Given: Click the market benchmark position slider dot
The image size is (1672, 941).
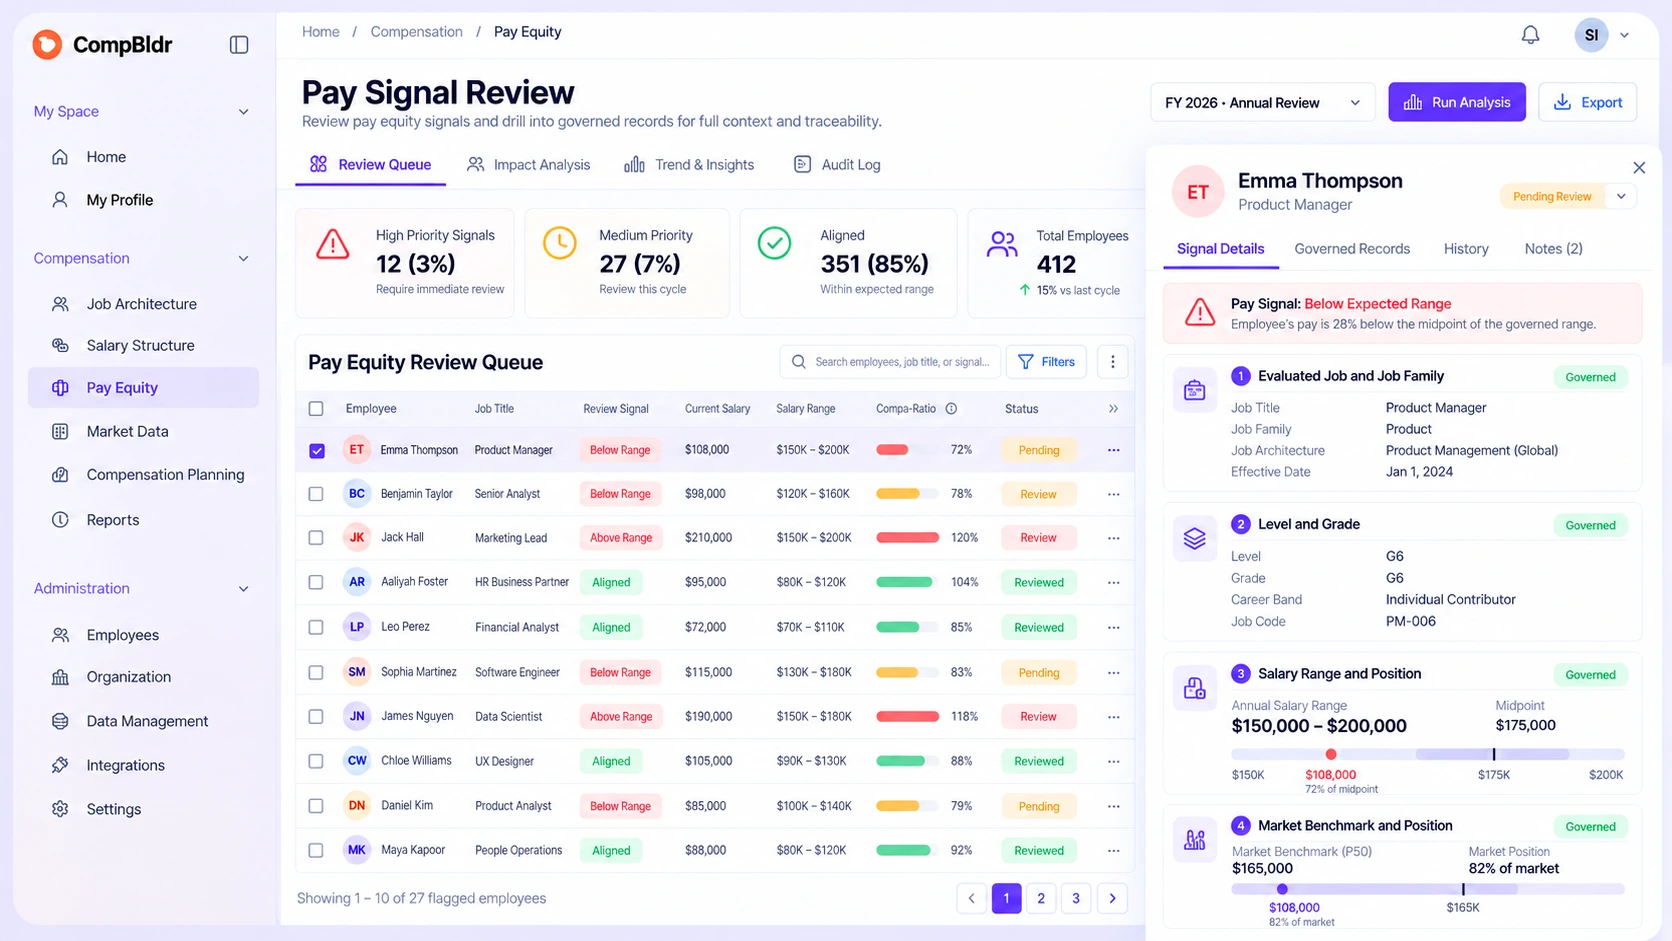Looking at the screenshot, I should click(x=1282, y=889).
